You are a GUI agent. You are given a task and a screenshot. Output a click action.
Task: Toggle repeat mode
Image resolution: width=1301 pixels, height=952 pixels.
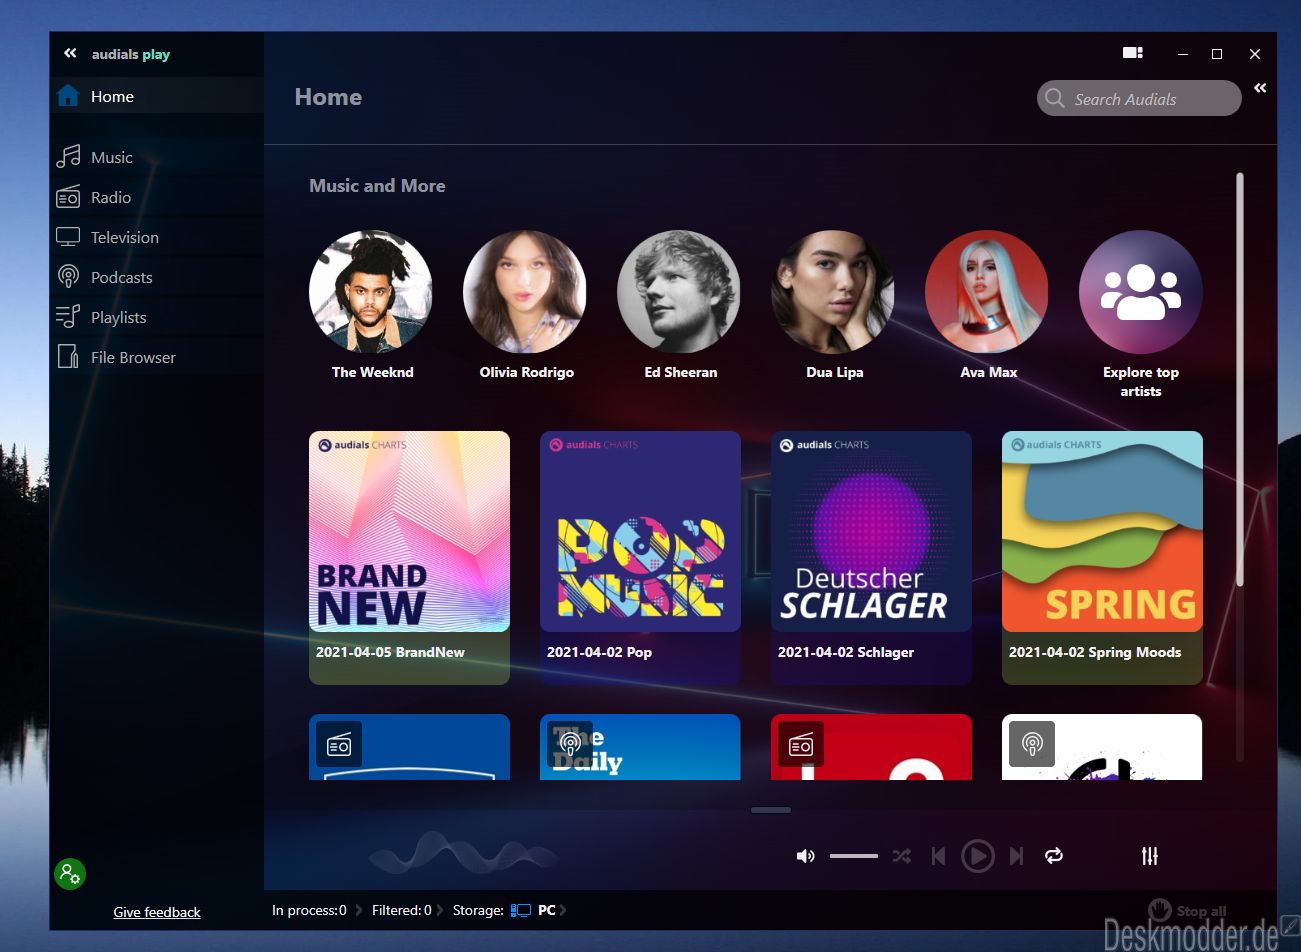1054,856
